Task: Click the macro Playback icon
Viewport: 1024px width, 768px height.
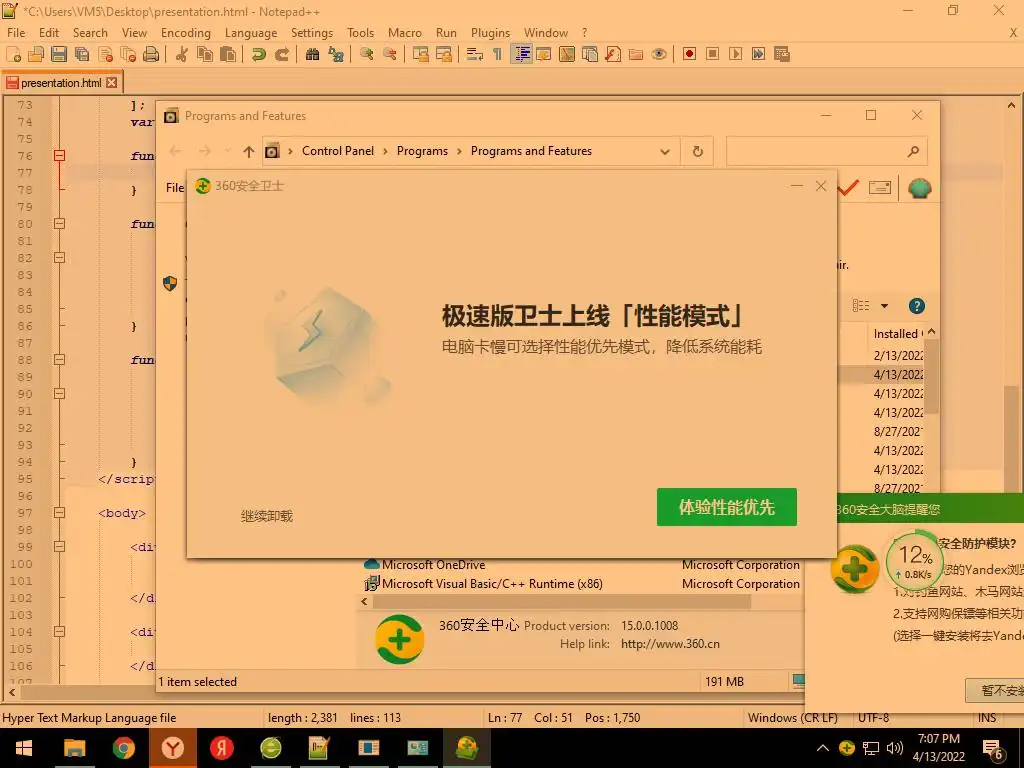Action: point(735,54)
